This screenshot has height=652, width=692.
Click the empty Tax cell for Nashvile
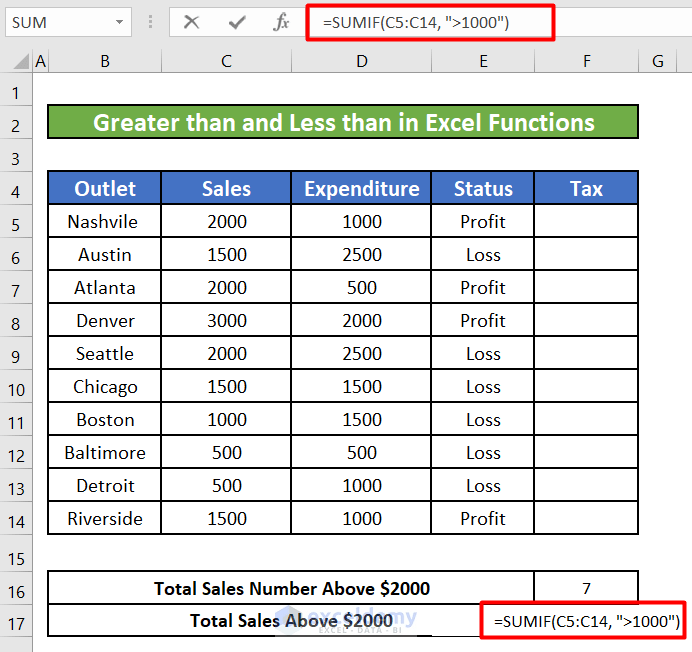[x=586, y=221]
